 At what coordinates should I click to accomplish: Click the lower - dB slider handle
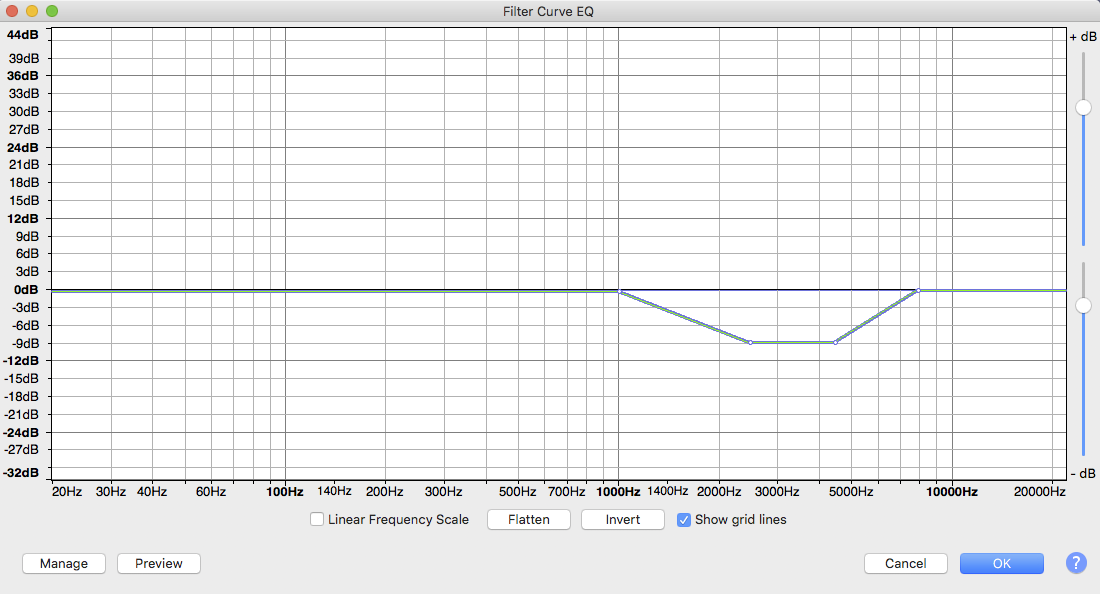1083,306
